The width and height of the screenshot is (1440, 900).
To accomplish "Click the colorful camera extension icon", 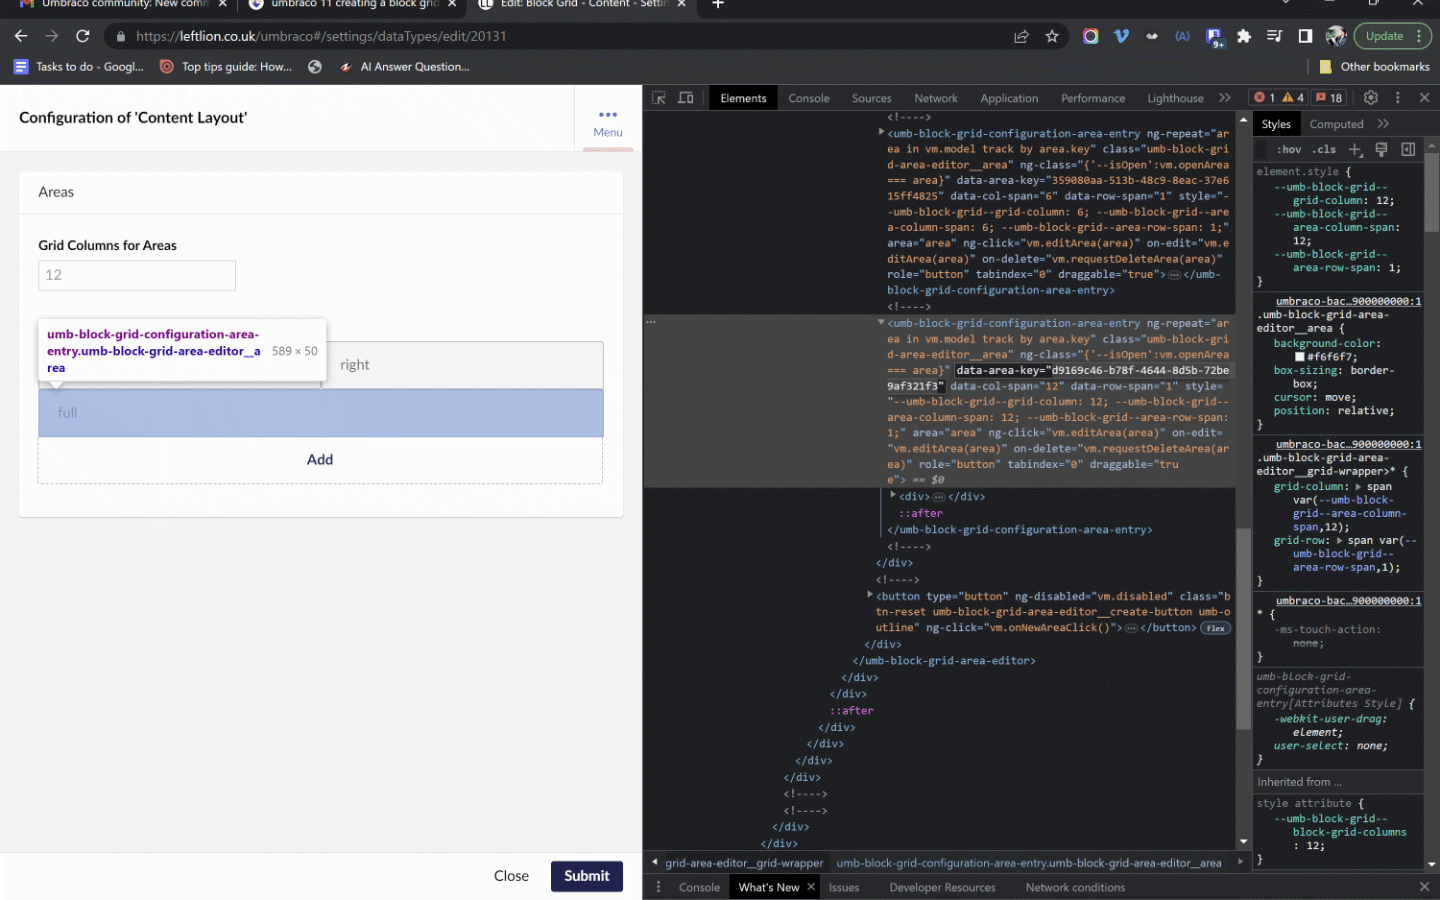I will [1090, 36].
